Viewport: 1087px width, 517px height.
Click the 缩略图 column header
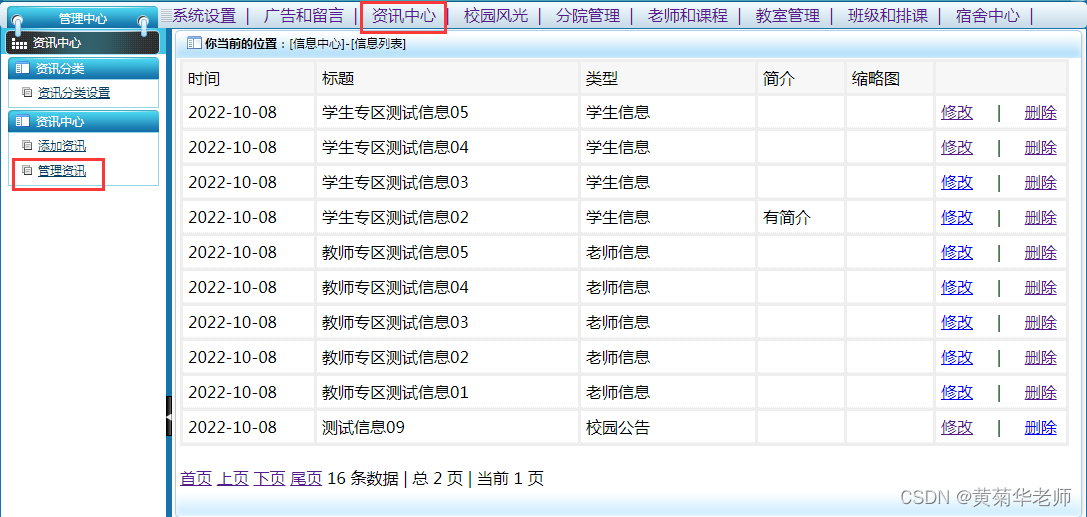890,78
